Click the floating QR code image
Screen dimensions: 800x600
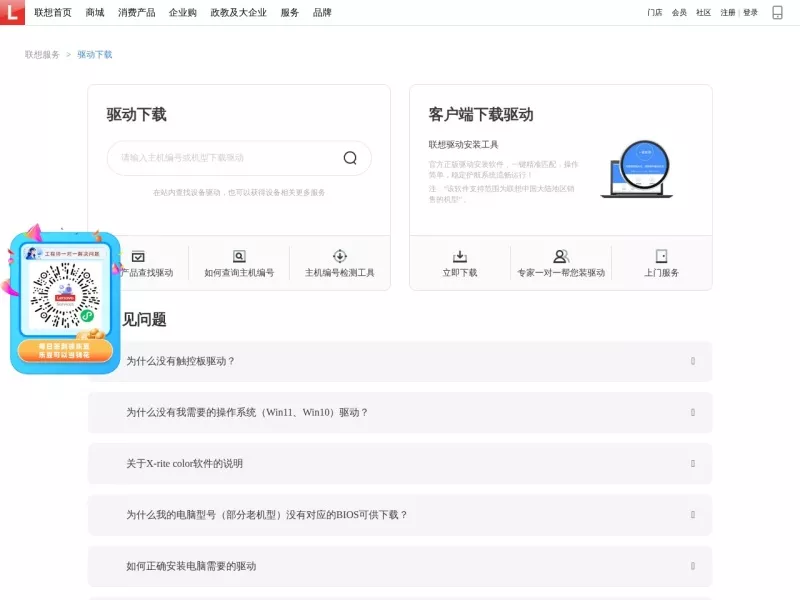[x=65, y=295]
